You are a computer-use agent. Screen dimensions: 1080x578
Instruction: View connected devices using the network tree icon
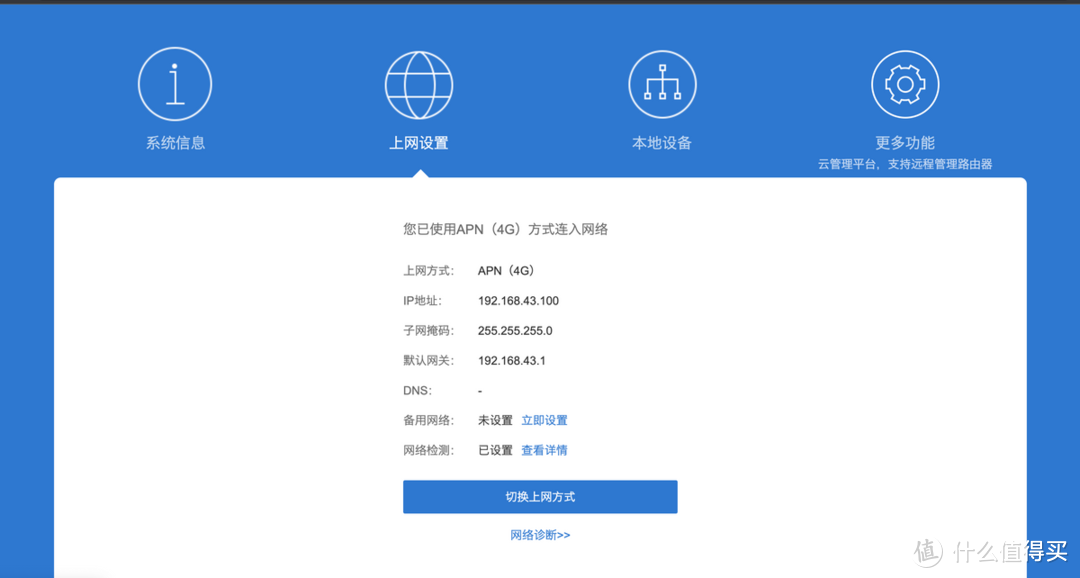pyautogui.click(x=662, y=84)
